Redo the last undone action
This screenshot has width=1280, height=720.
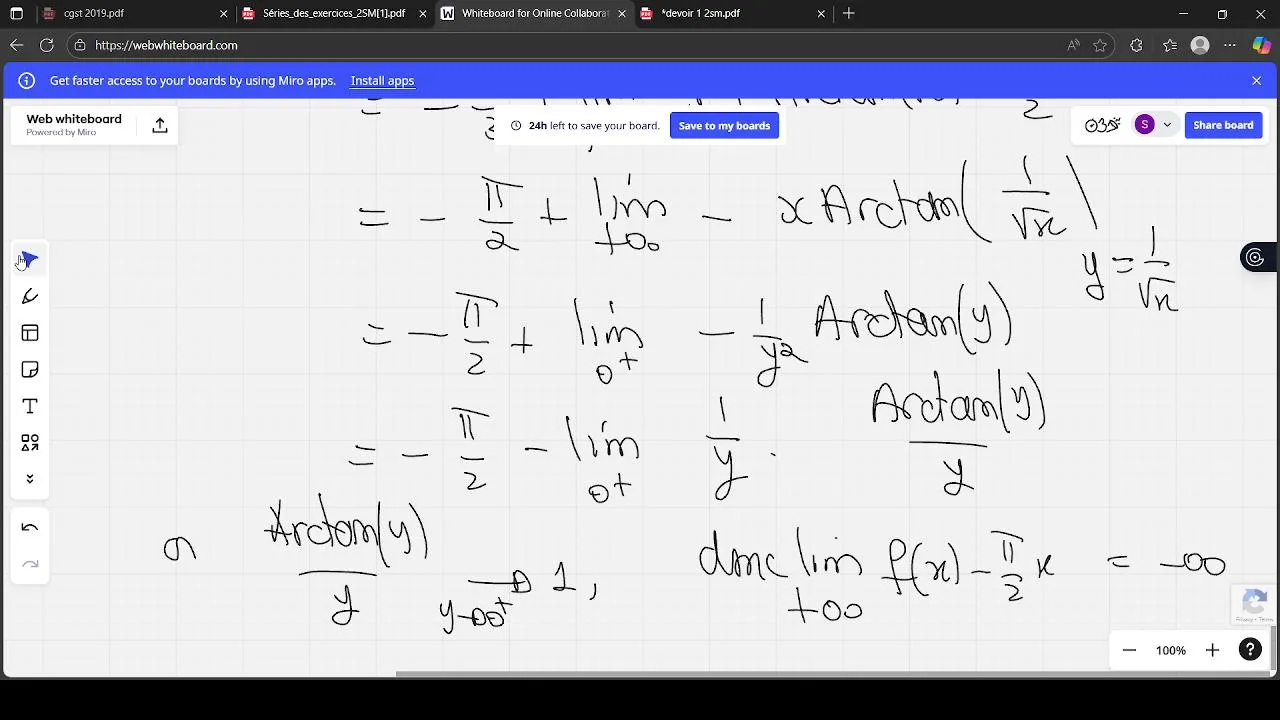click(x=30, y=564)
